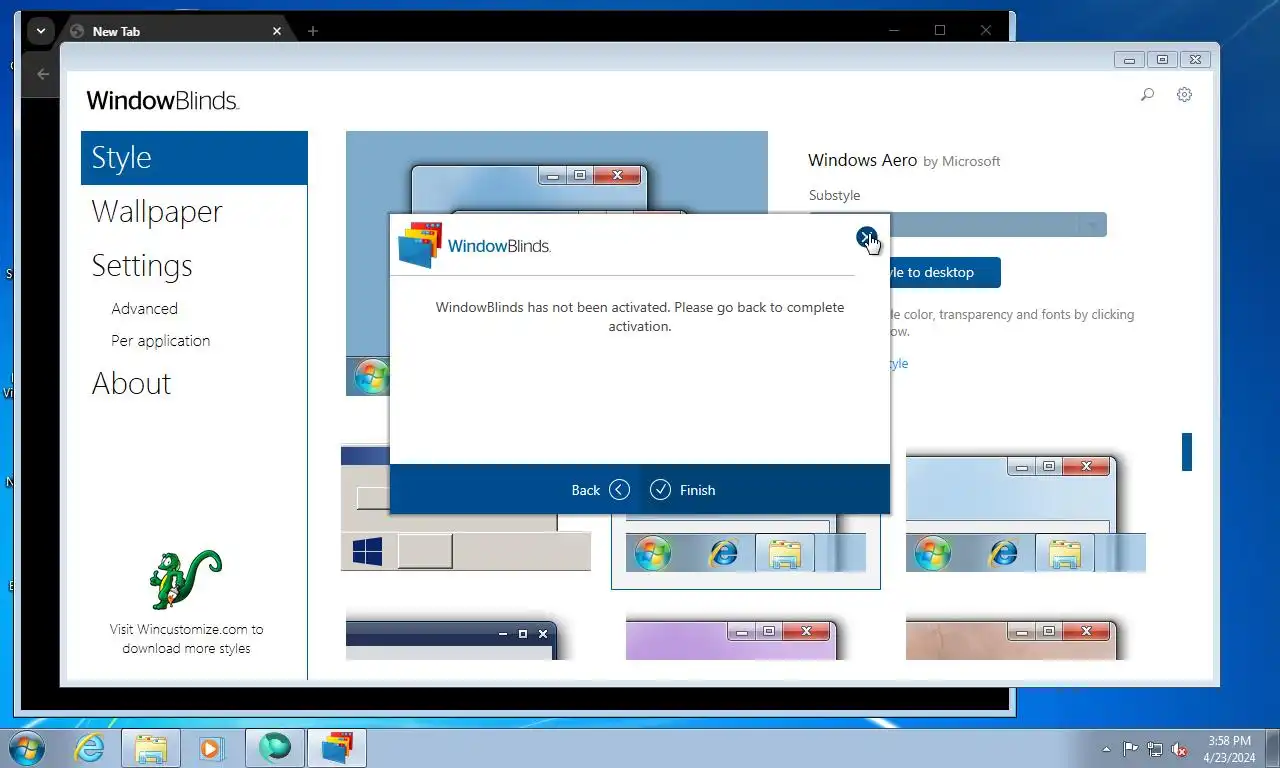Select the light blue style thumbnail on the right
This screenshot has height=768, width=1280.
point(1026,512)
